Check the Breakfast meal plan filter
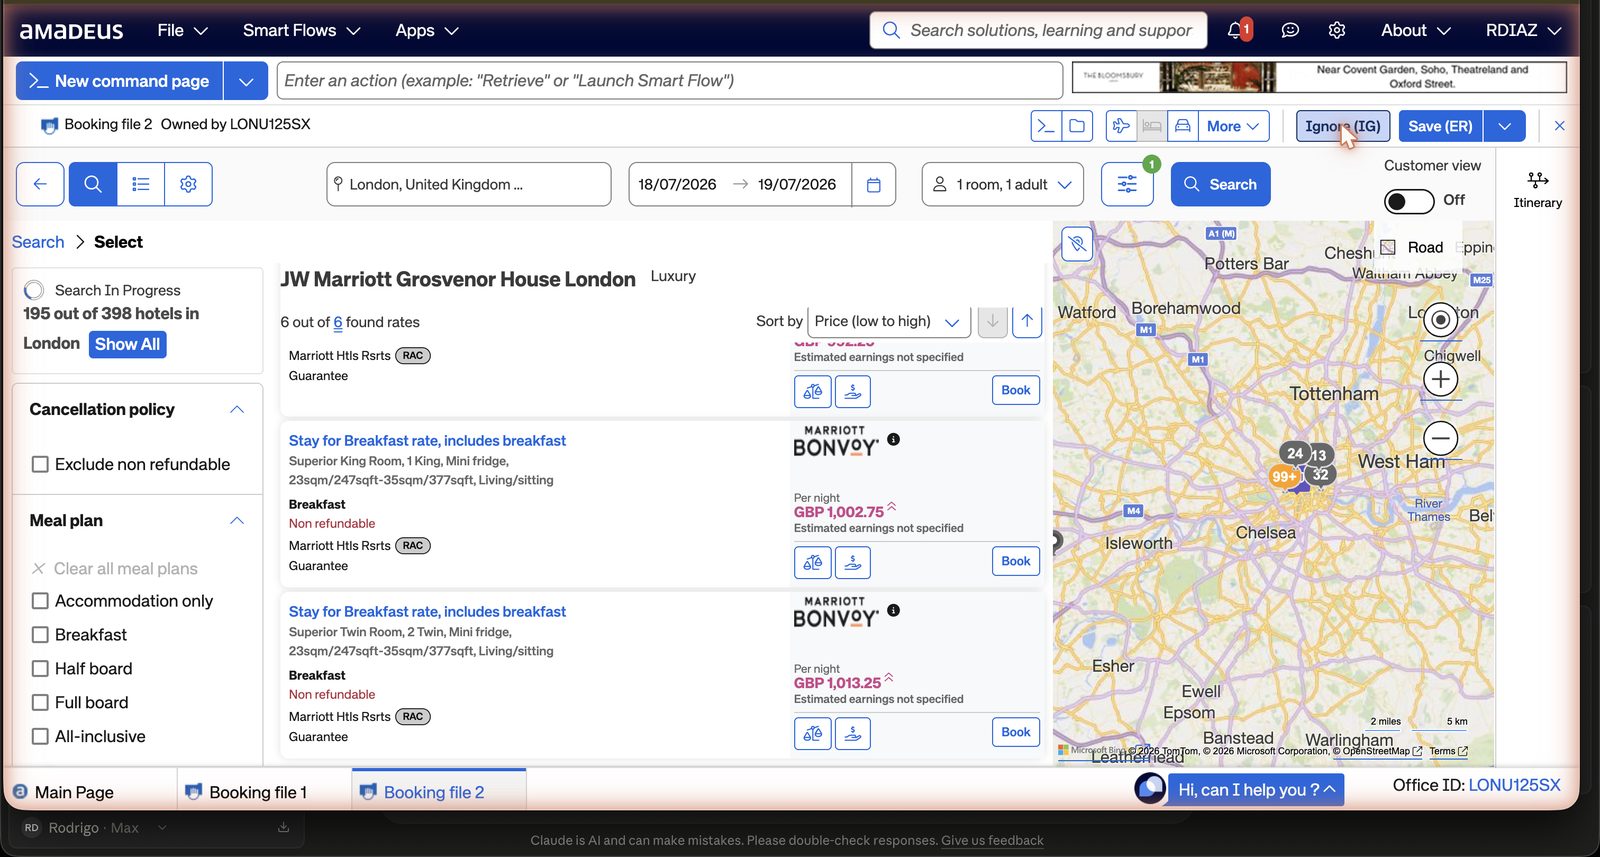Screen dimensions: 1600x857 click(x=40, y=635)
